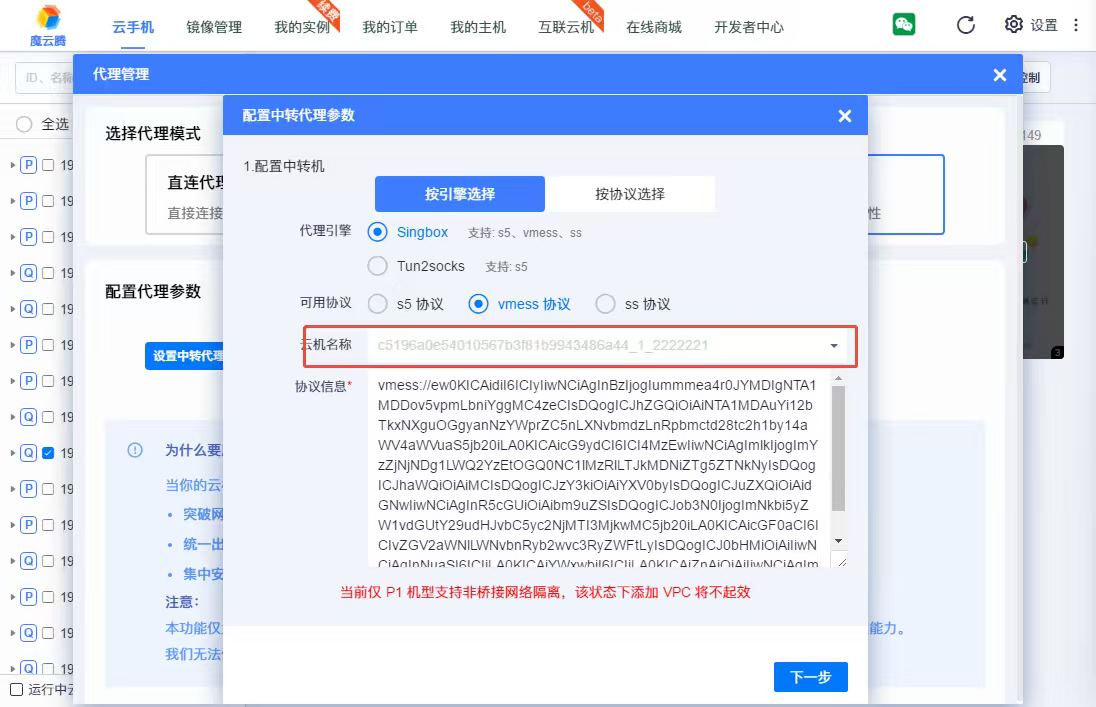The width and height of the screenshot is (1096, 707).
Task: Click the 魔云腾 logo
Action: (x=47, y=25)
